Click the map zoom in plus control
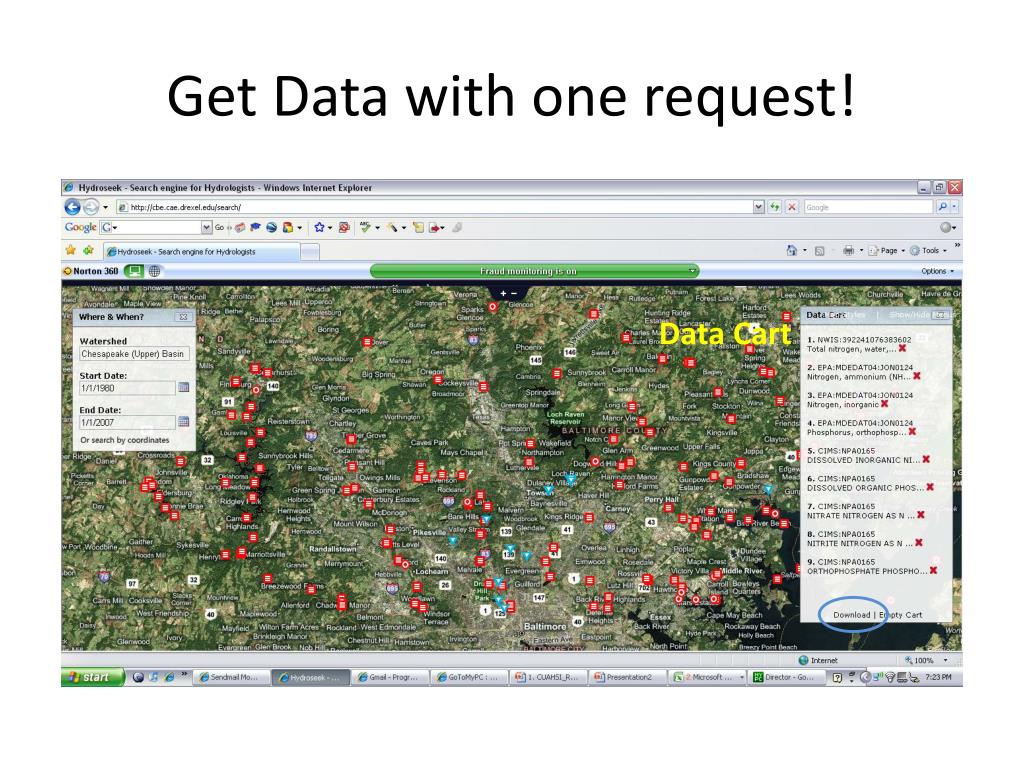Screen dimensions: 1024x768 [503, 294]
